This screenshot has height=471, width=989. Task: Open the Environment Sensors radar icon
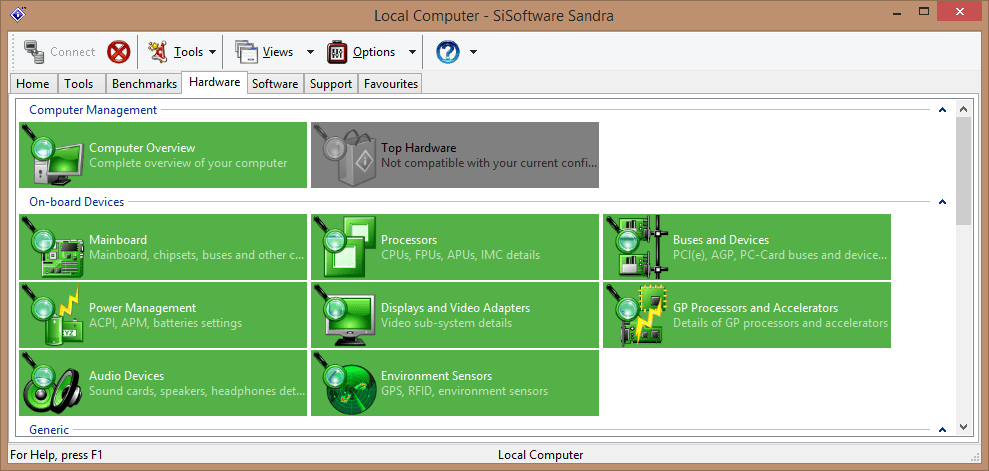pos(344,383)
